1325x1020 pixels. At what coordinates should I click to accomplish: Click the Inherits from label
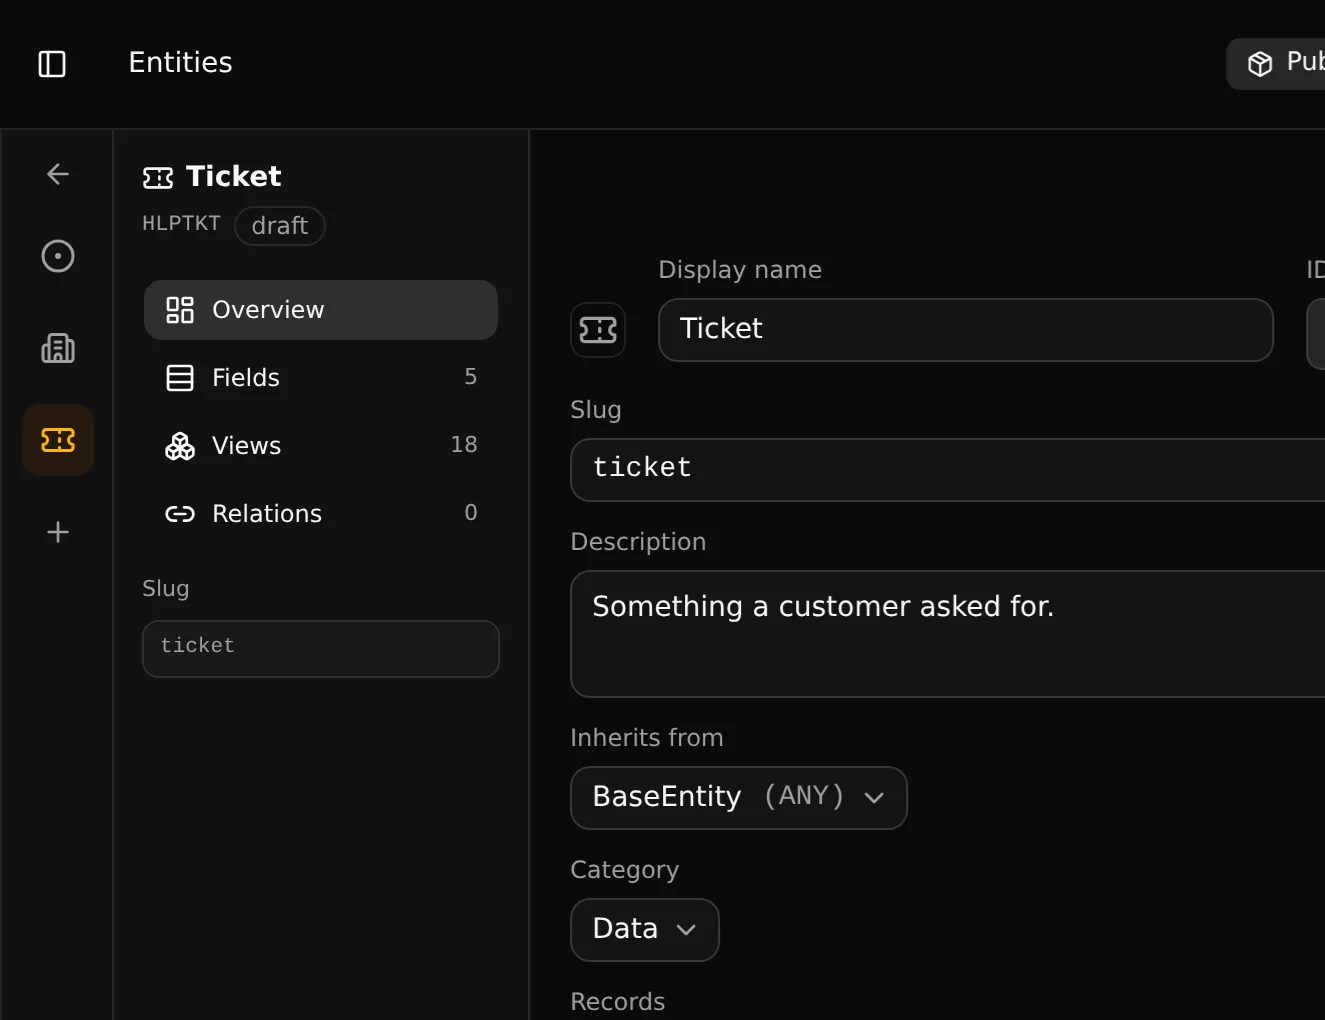[x=647, y=738]
